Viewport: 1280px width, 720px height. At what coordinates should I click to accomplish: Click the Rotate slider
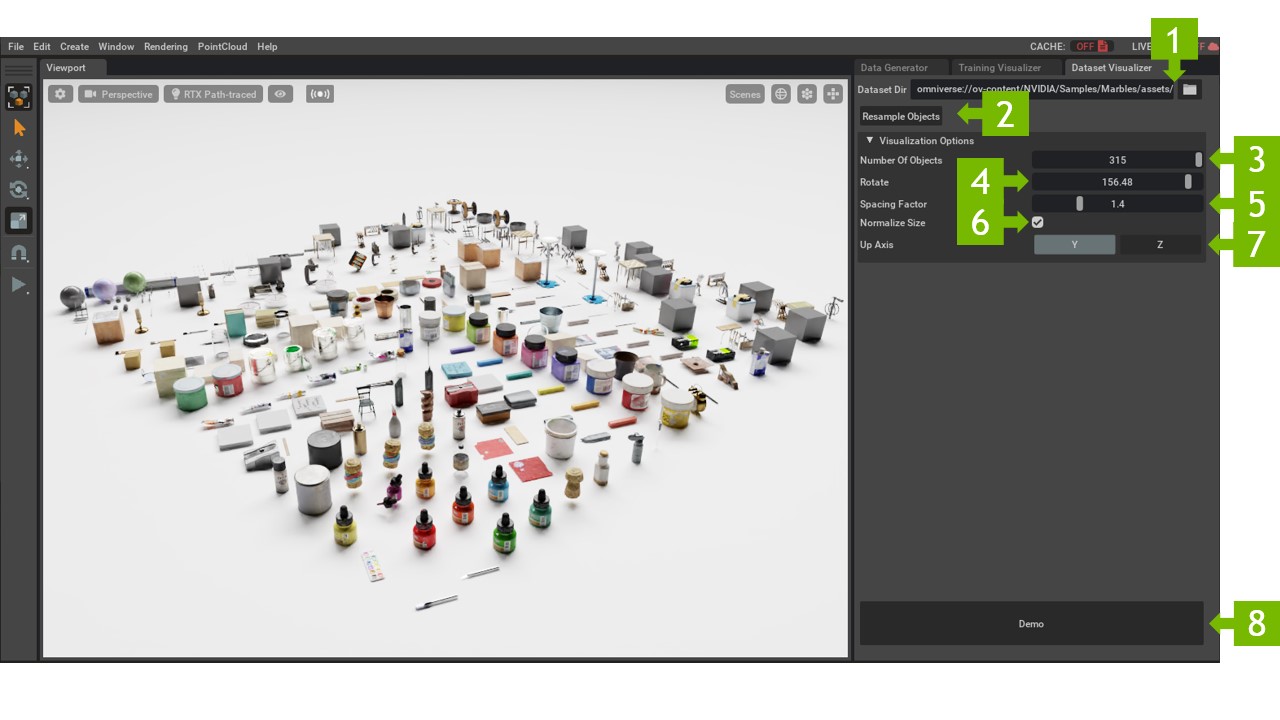pos(1117,182)
